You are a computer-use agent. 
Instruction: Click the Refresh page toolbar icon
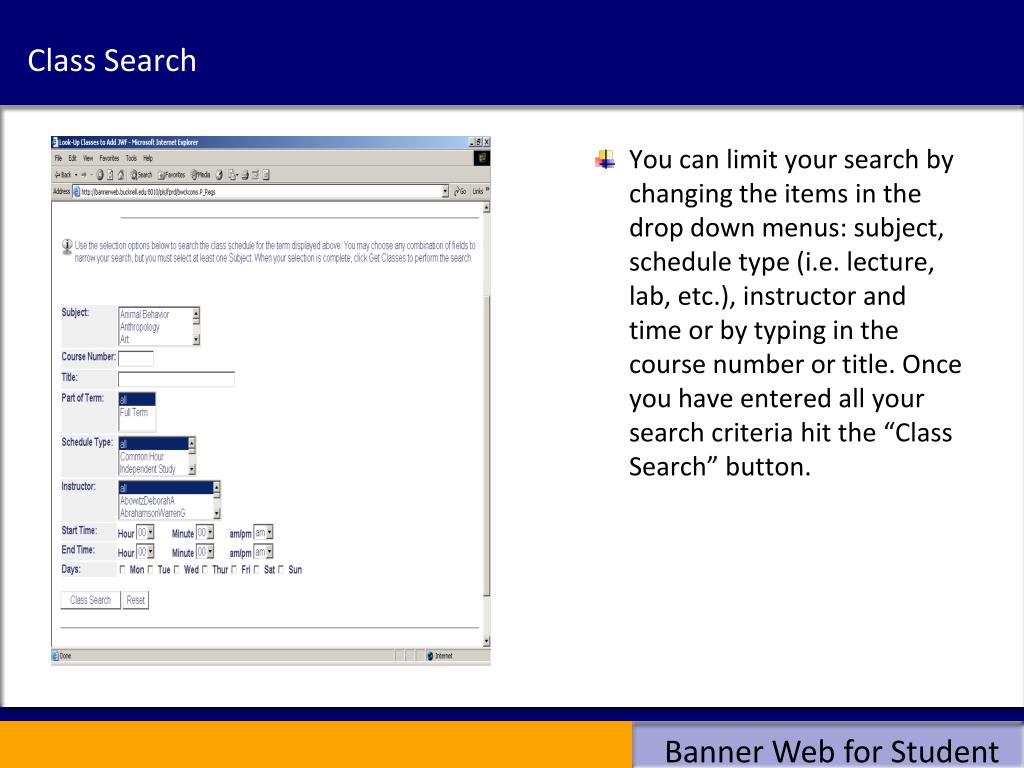[110, 174]
